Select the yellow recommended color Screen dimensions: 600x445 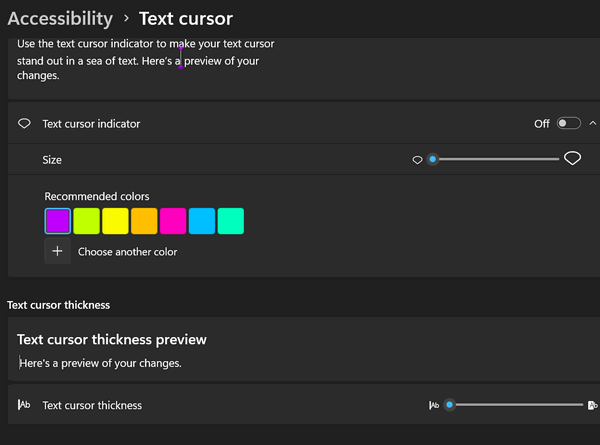click(x=115, y=221)
